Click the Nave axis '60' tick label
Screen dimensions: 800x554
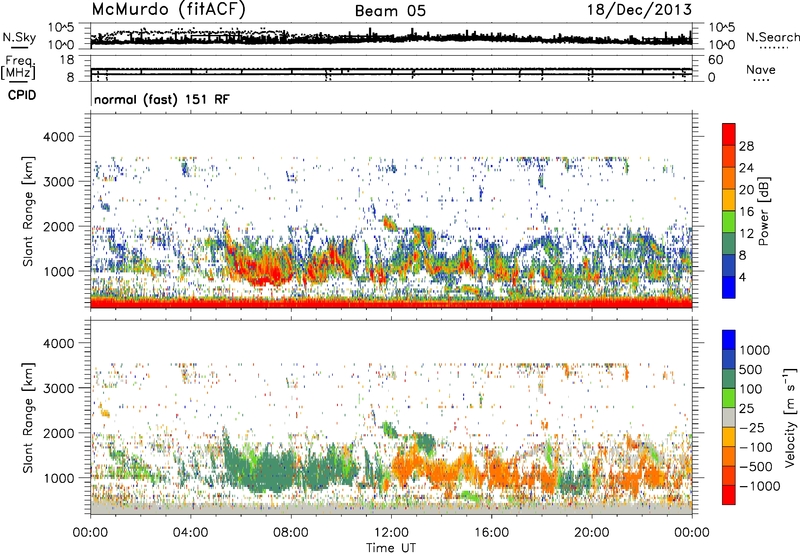coord(715,60)
